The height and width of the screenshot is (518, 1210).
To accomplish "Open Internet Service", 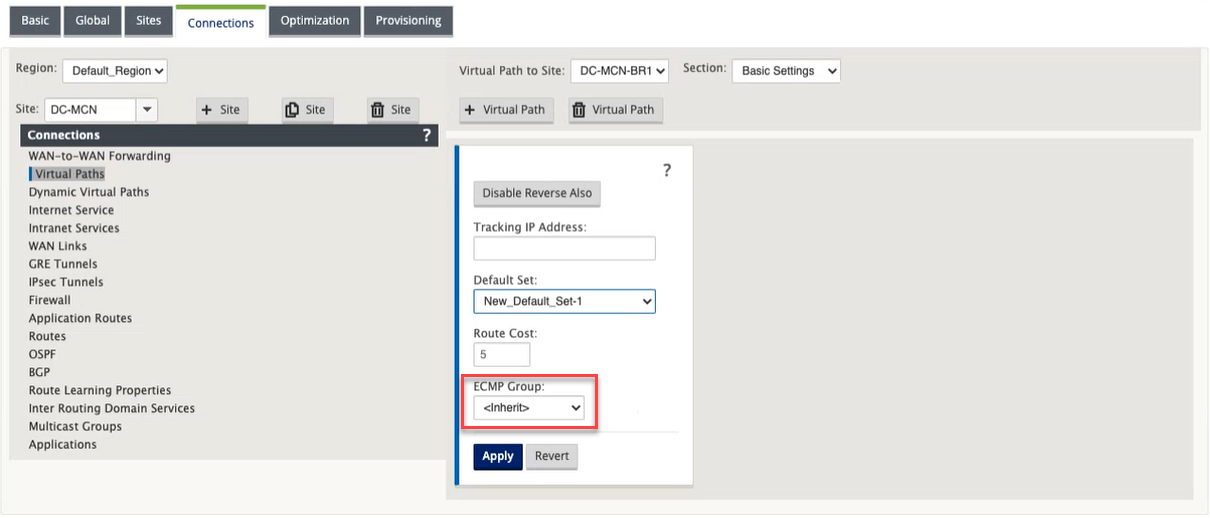I will click(71, 210).
